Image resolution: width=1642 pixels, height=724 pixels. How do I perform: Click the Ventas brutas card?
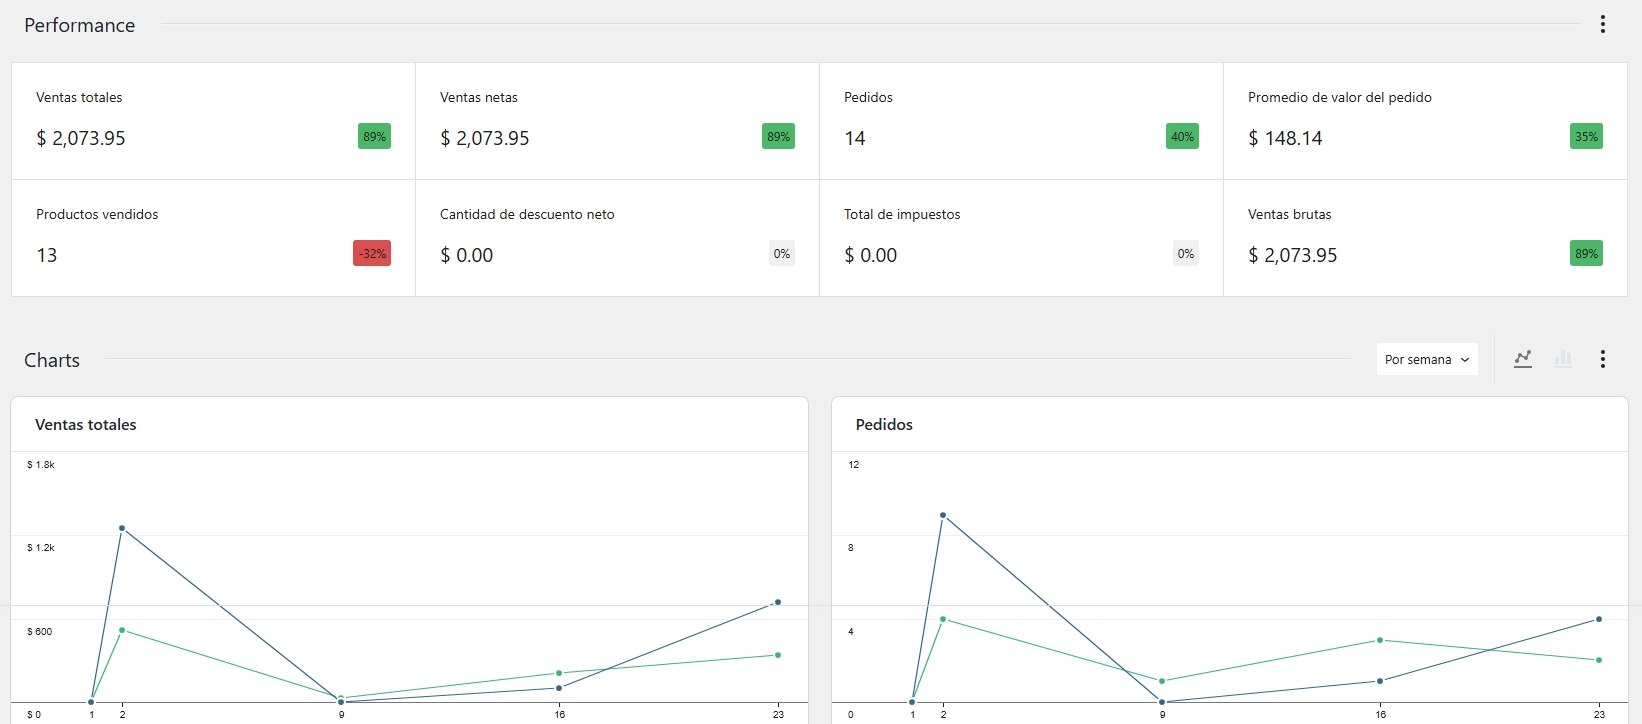[1425, 238]
